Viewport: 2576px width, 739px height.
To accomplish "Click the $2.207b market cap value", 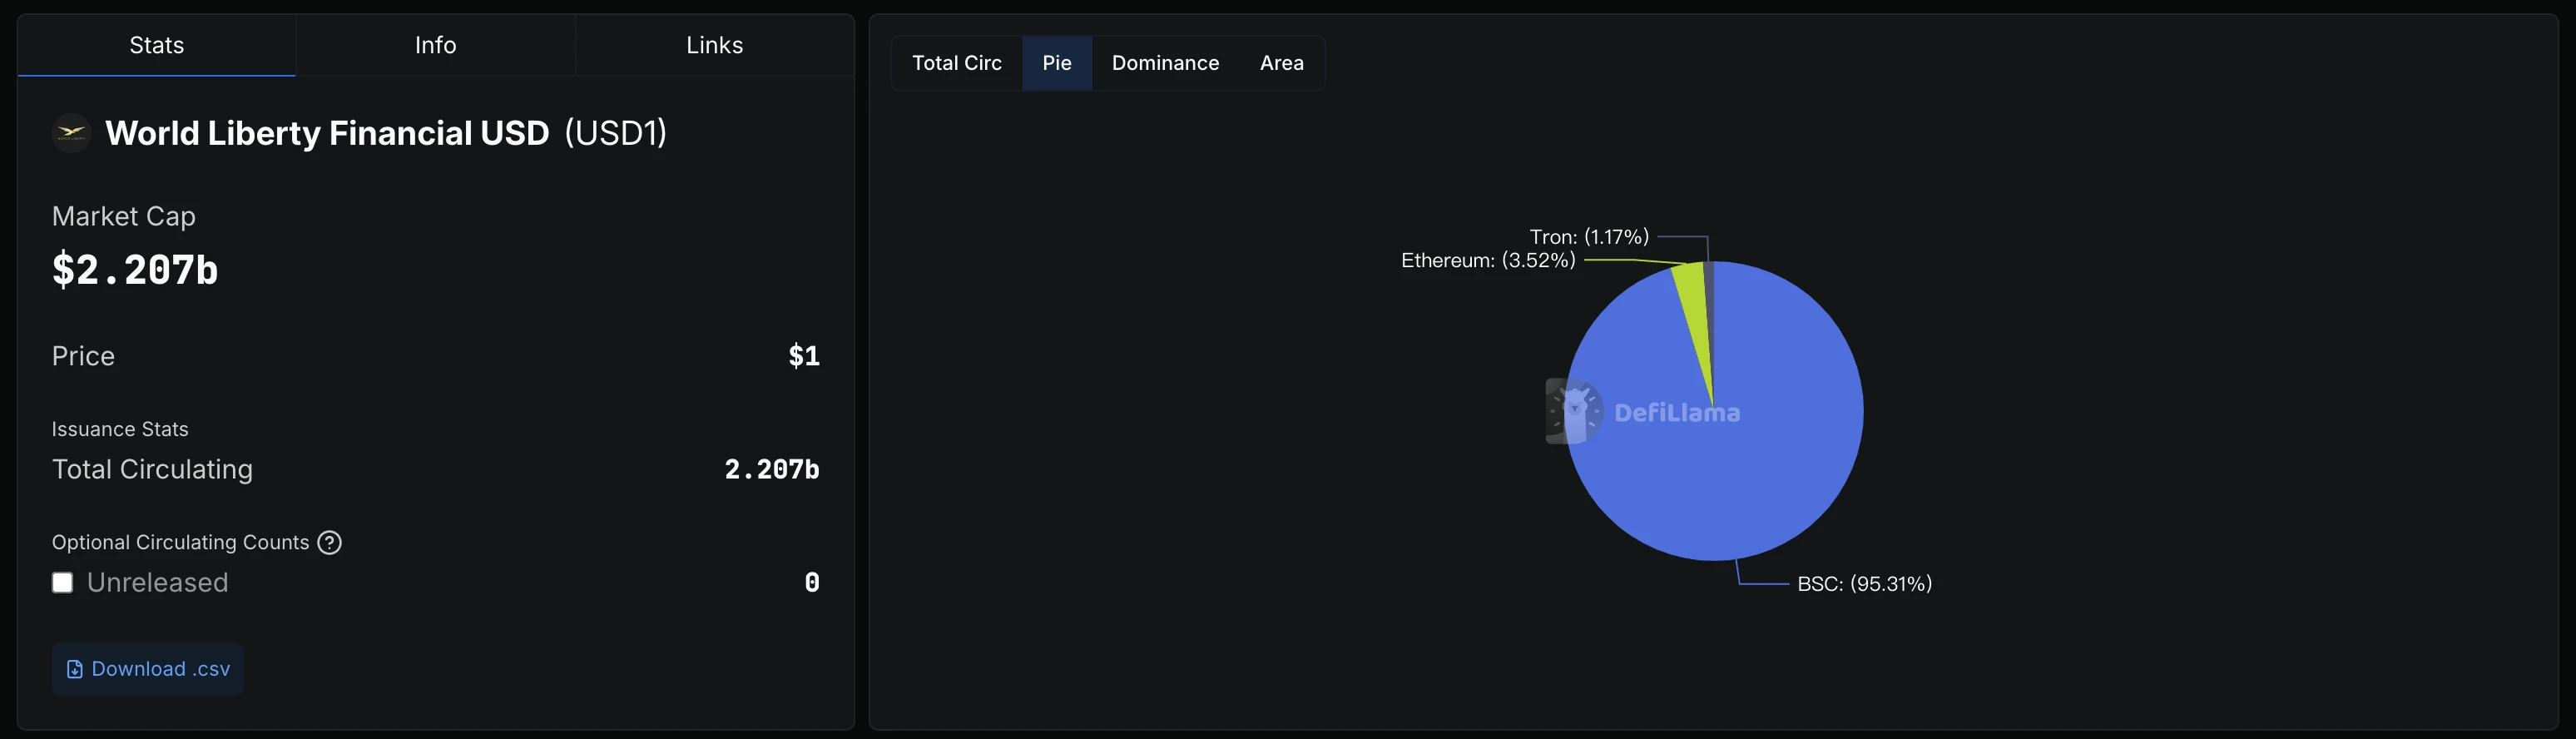I will click(135, 270).
